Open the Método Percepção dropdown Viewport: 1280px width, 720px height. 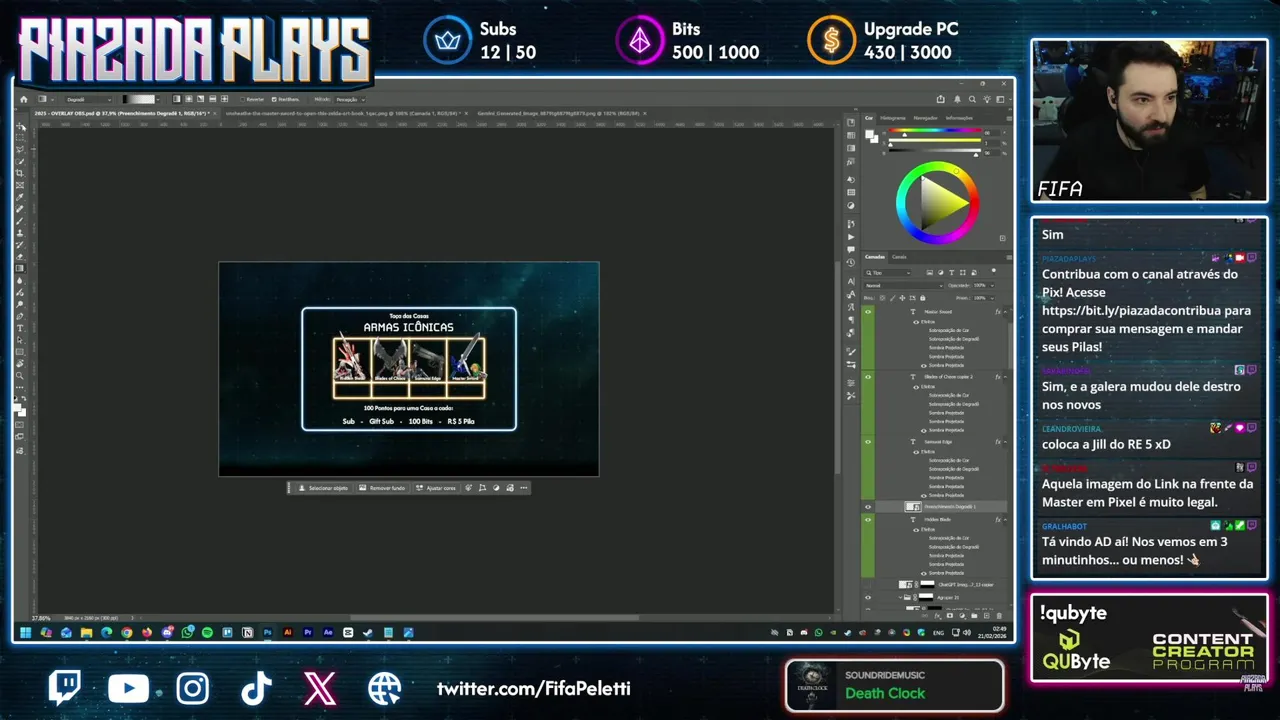[351, 99]
